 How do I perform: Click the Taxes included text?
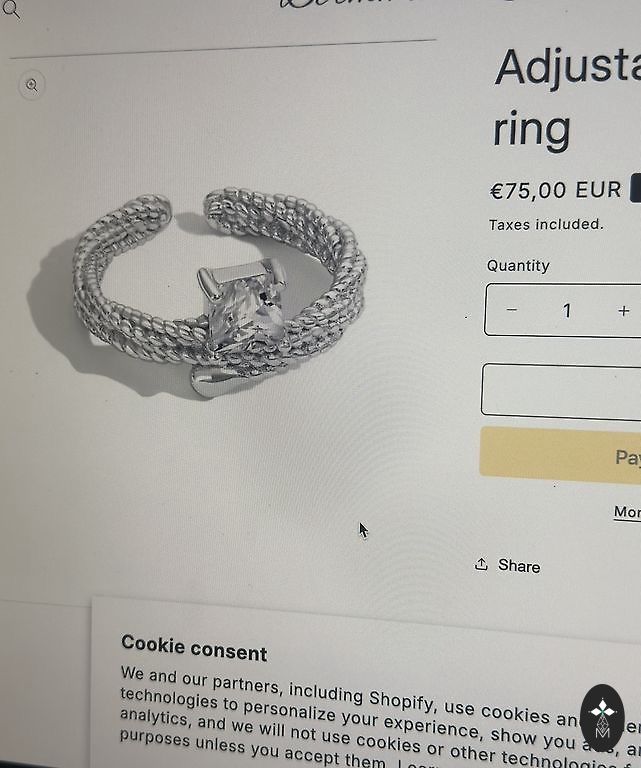pyautogui.click(x=546, y=224)
